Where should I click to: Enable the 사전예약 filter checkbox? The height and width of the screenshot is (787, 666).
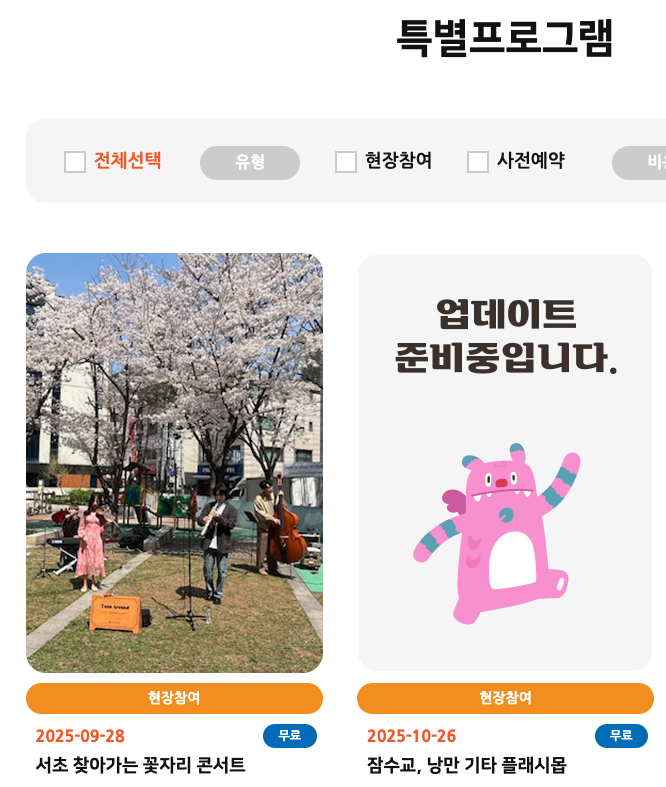(478, 162)
